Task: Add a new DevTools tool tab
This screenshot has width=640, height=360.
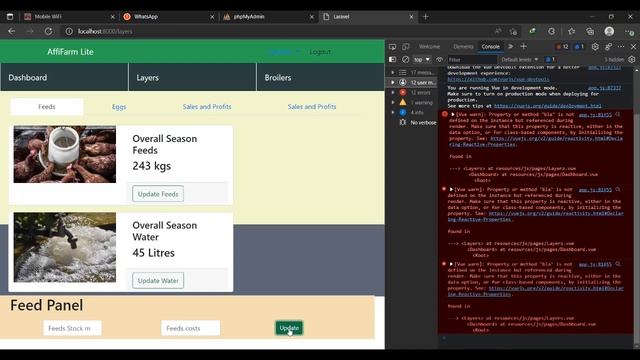Action: [524, 47]
